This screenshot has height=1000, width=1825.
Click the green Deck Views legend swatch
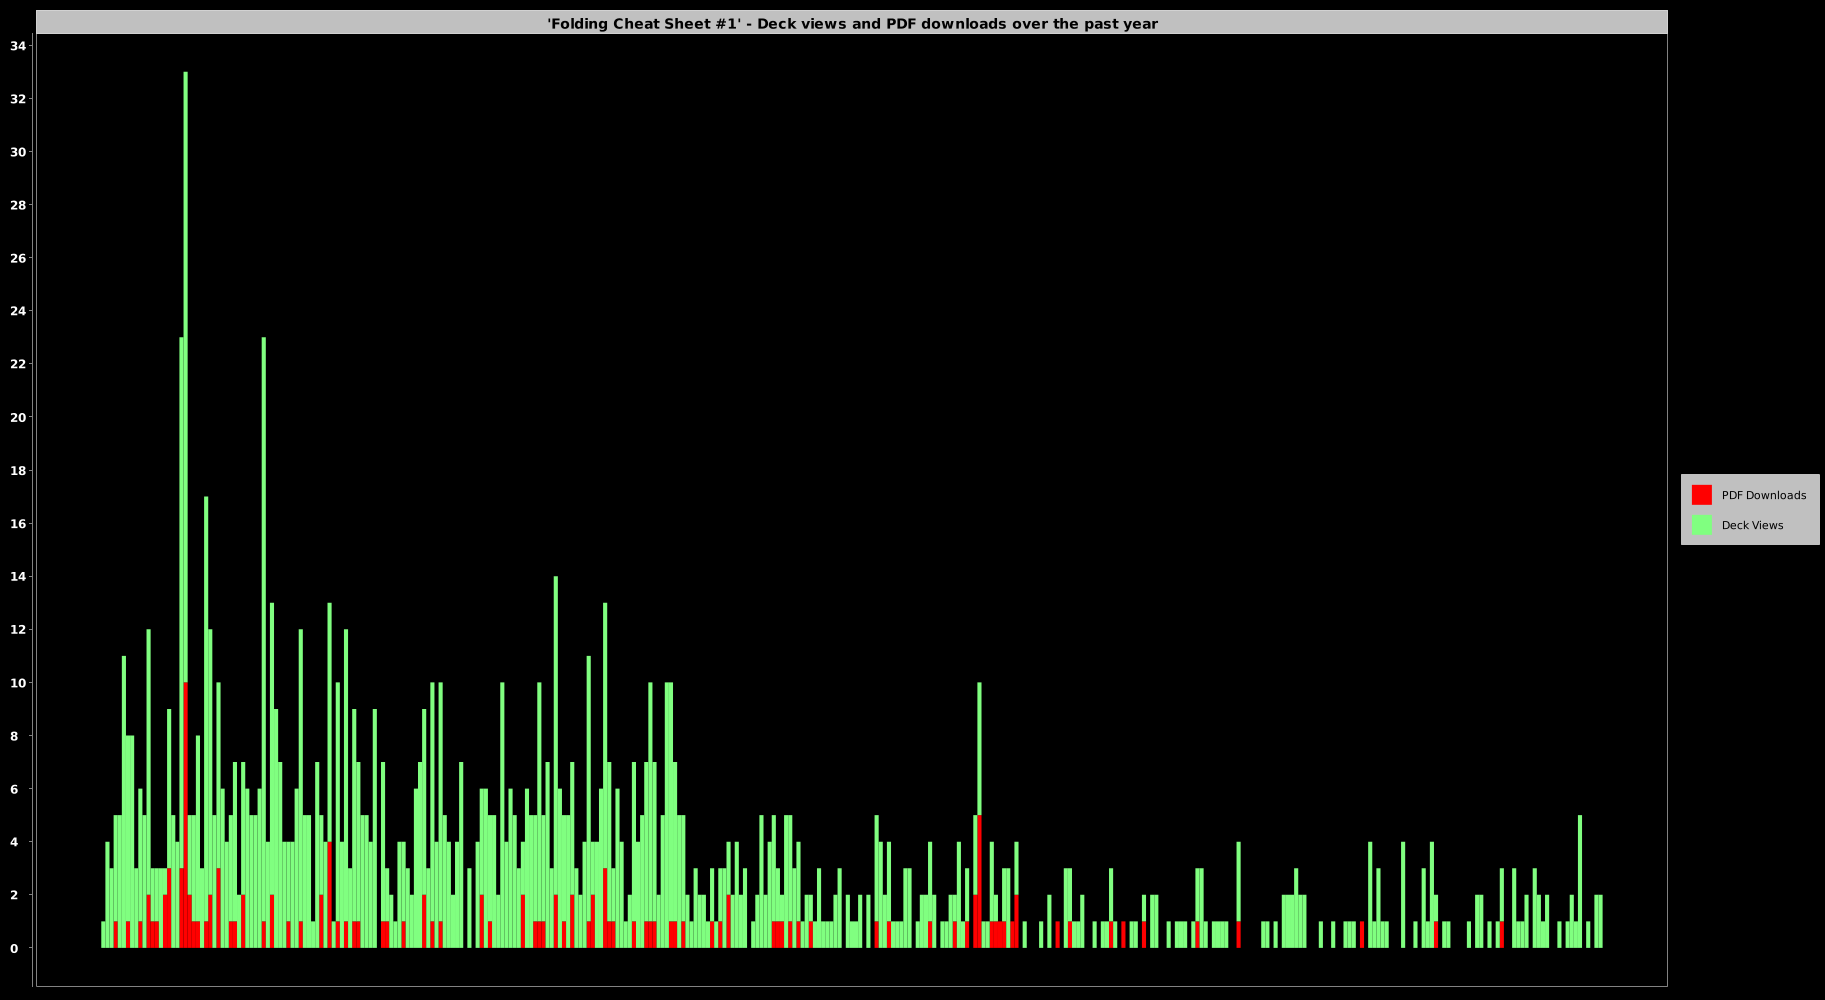1701,525
